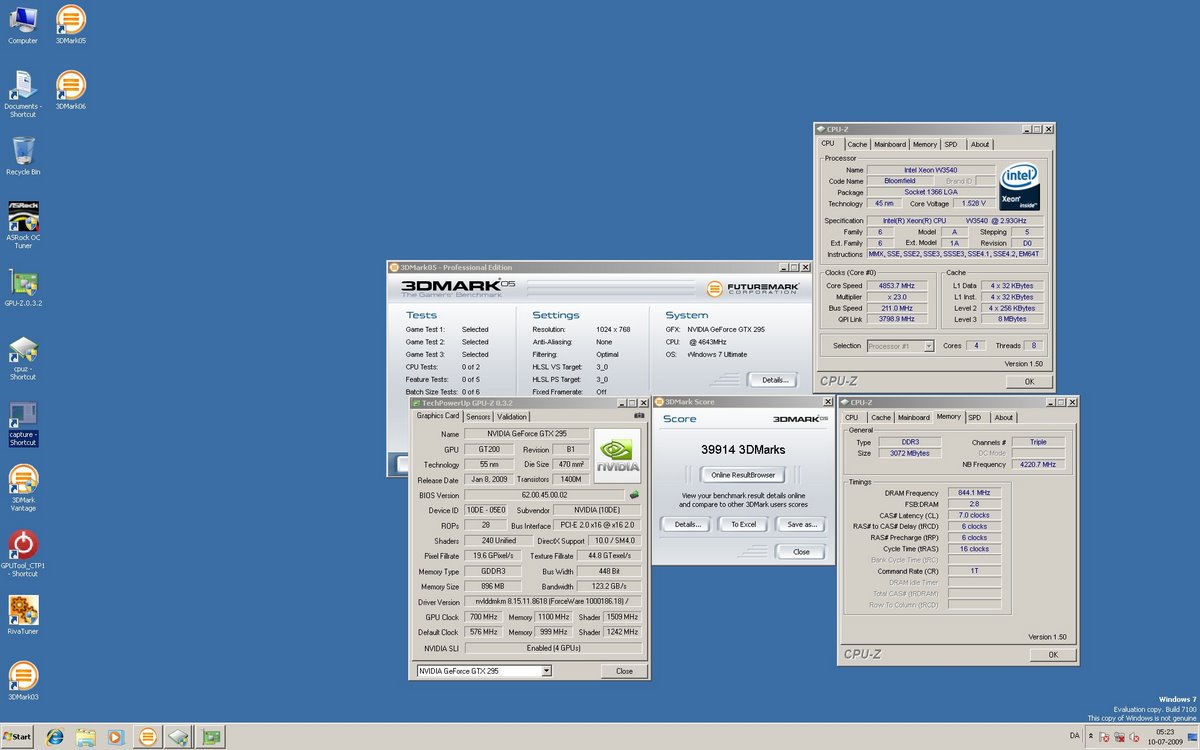
Task: Switch to the Sensors tab in GPU-Z
Action: pos(478,416)
